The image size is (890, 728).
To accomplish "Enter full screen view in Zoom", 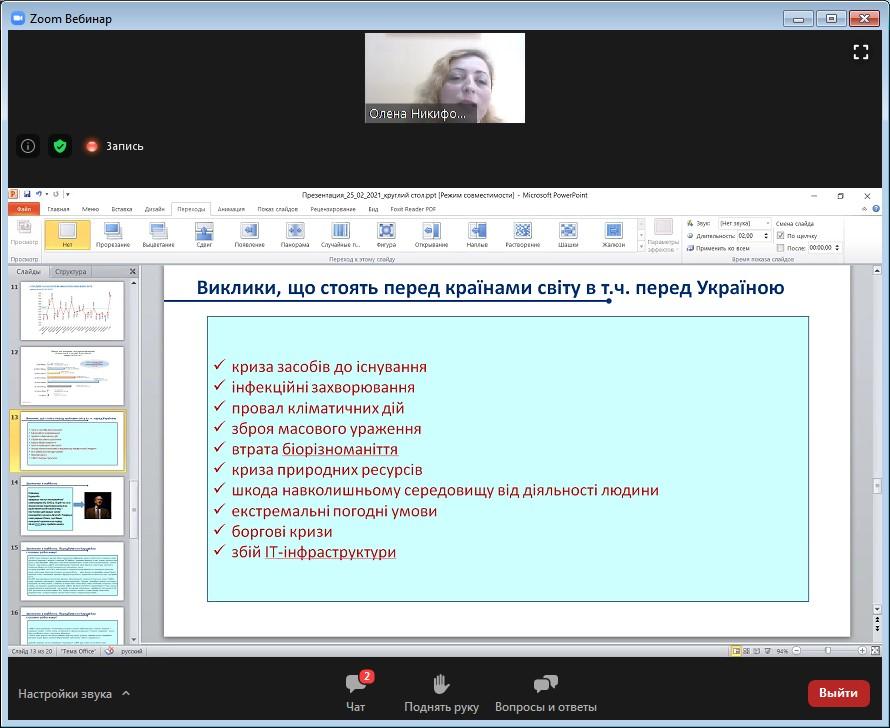I will 860,52.
